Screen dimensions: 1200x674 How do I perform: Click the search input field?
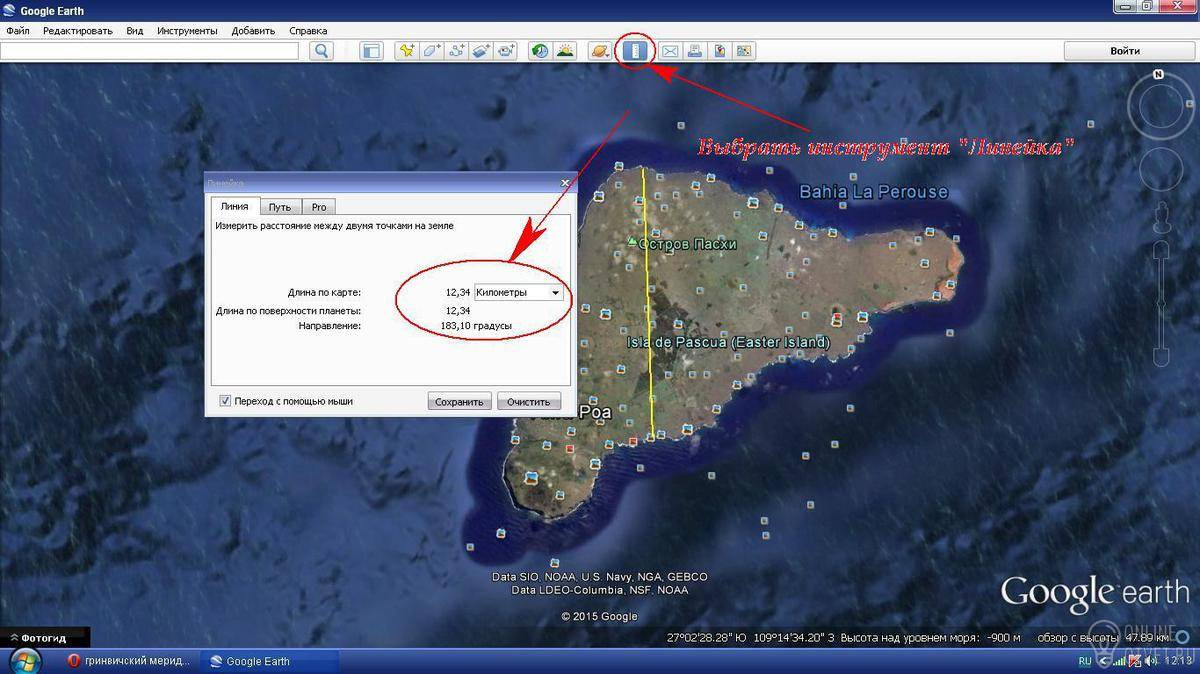click(x=150, y=51)
